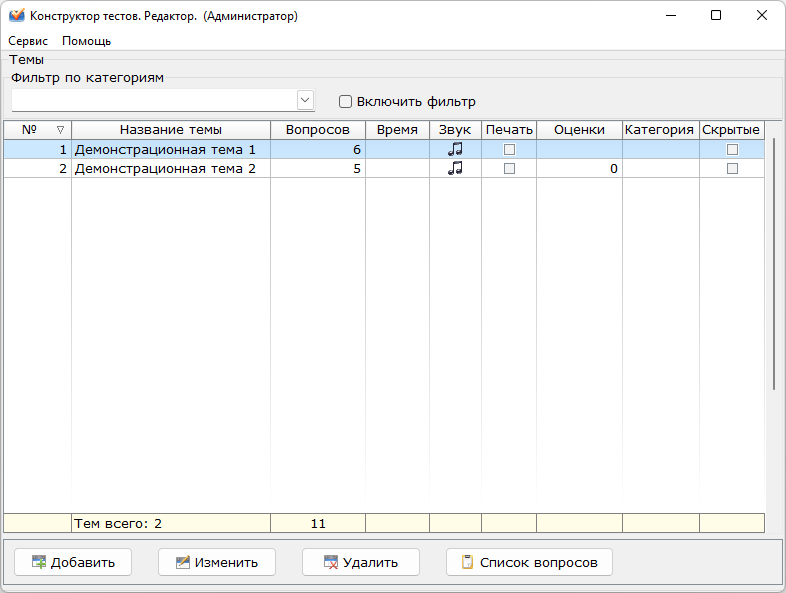Sort by Название темы column header
786x593 pixels.
click(x=170, y=130)
